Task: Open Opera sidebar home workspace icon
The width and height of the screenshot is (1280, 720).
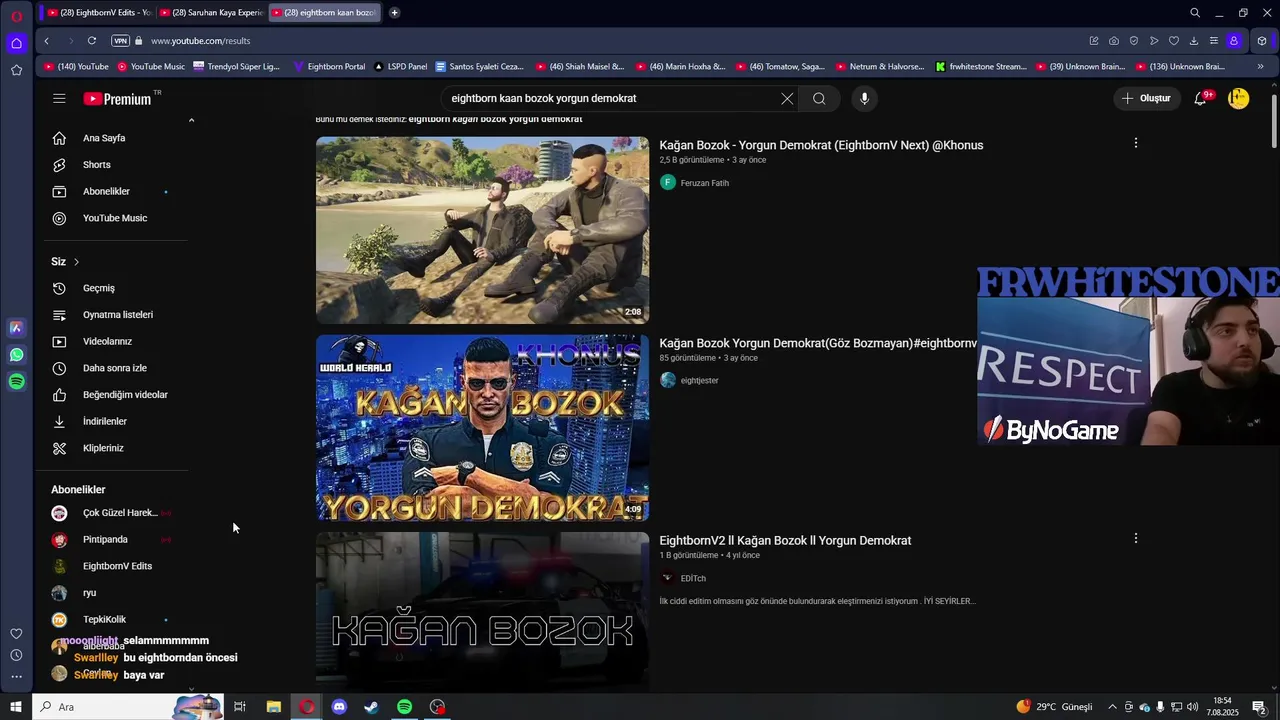Action: (16, 43)
